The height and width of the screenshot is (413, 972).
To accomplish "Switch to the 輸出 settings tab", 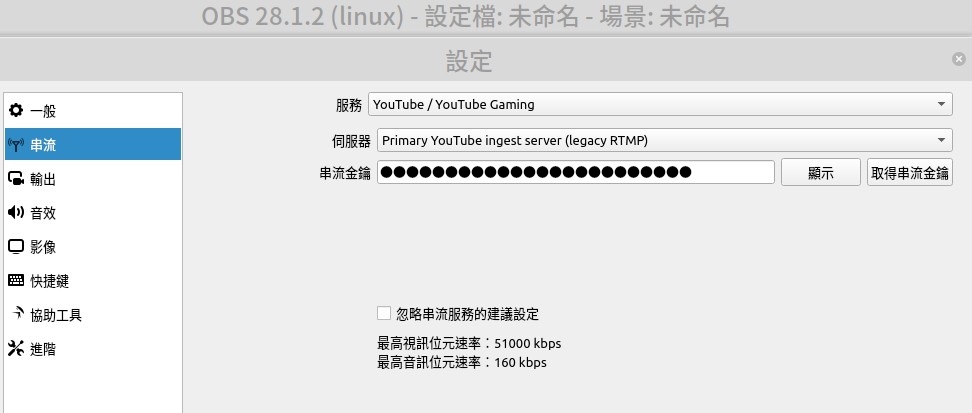I will tap(93, 179).
